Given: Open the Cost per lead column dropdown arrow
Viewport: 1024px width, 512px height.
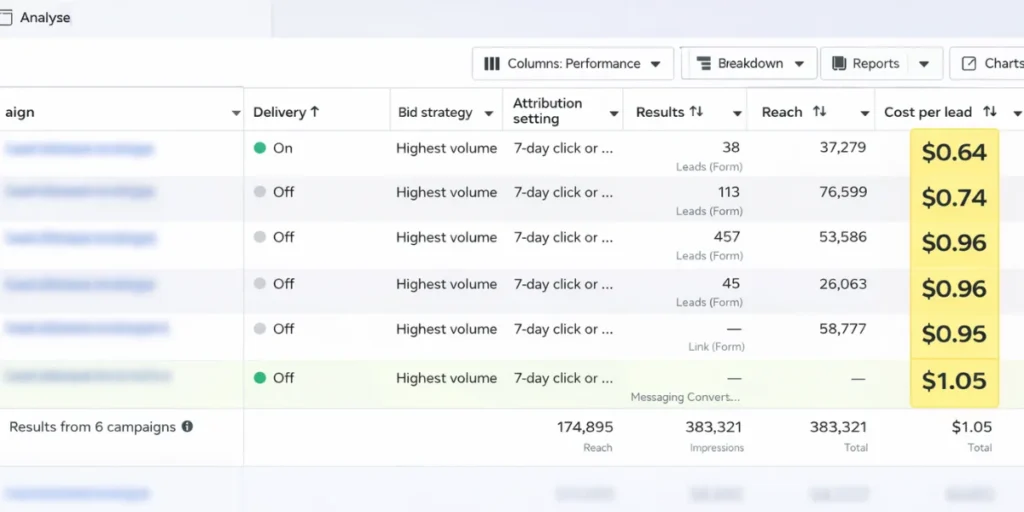Looking at the screenshot, I should [x=1017, y=114].
